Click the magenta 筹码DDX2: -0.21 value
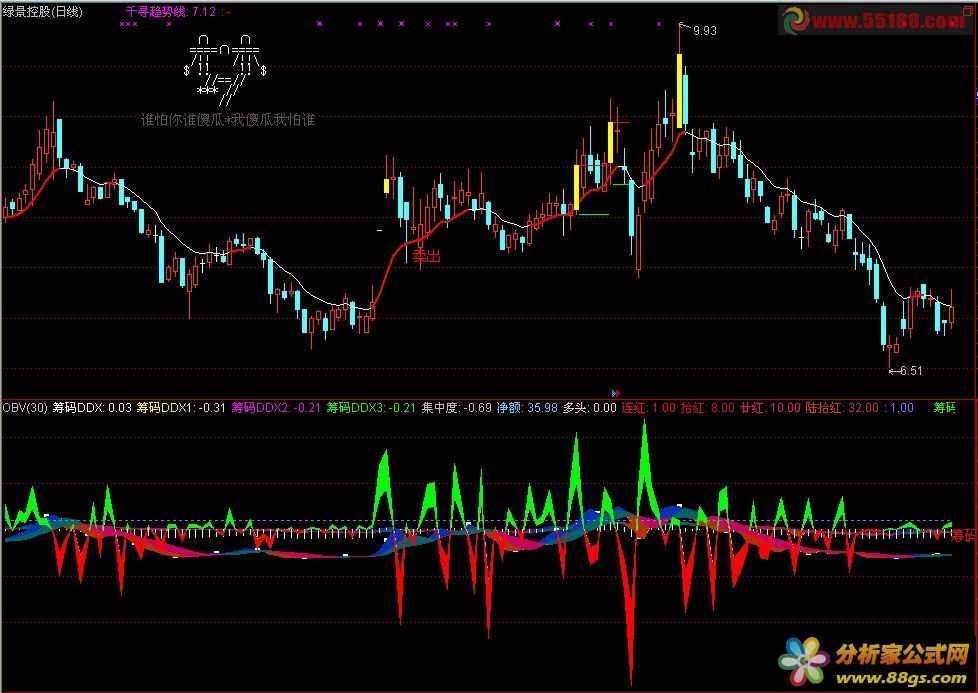 276,408
